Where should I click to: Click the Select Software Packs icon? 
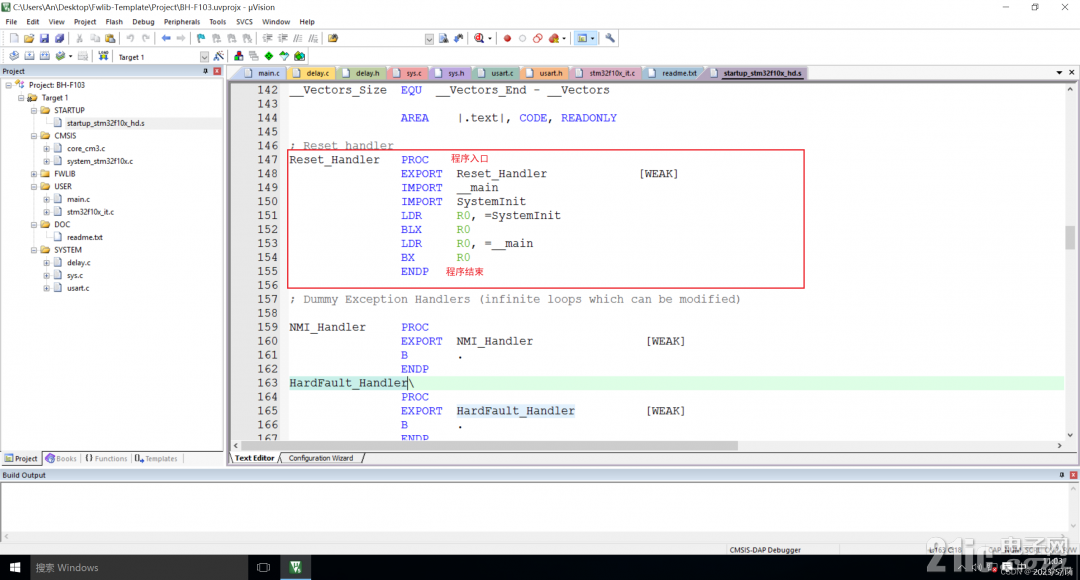point(284,56)
